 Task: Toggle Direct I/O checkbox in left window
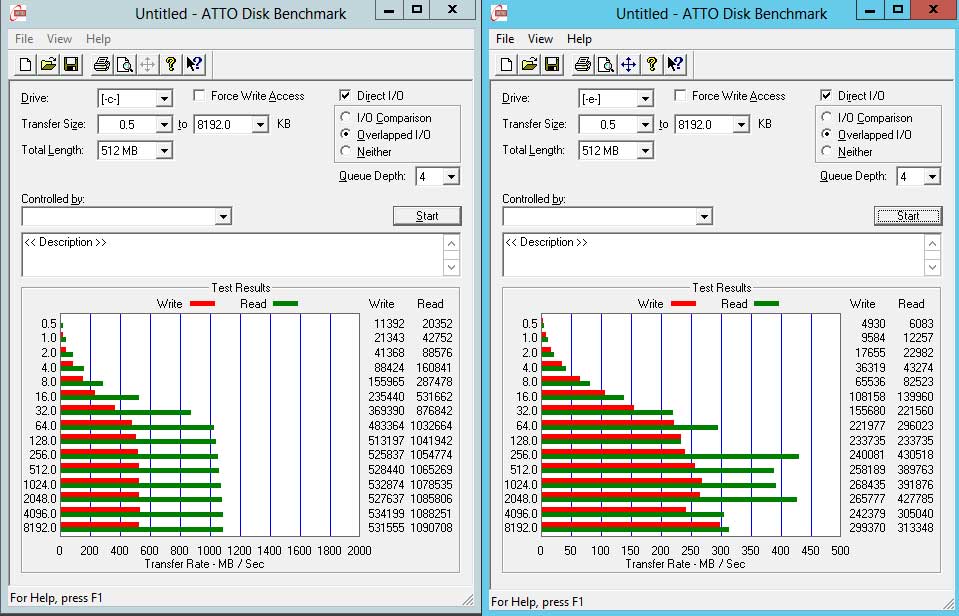345,95
